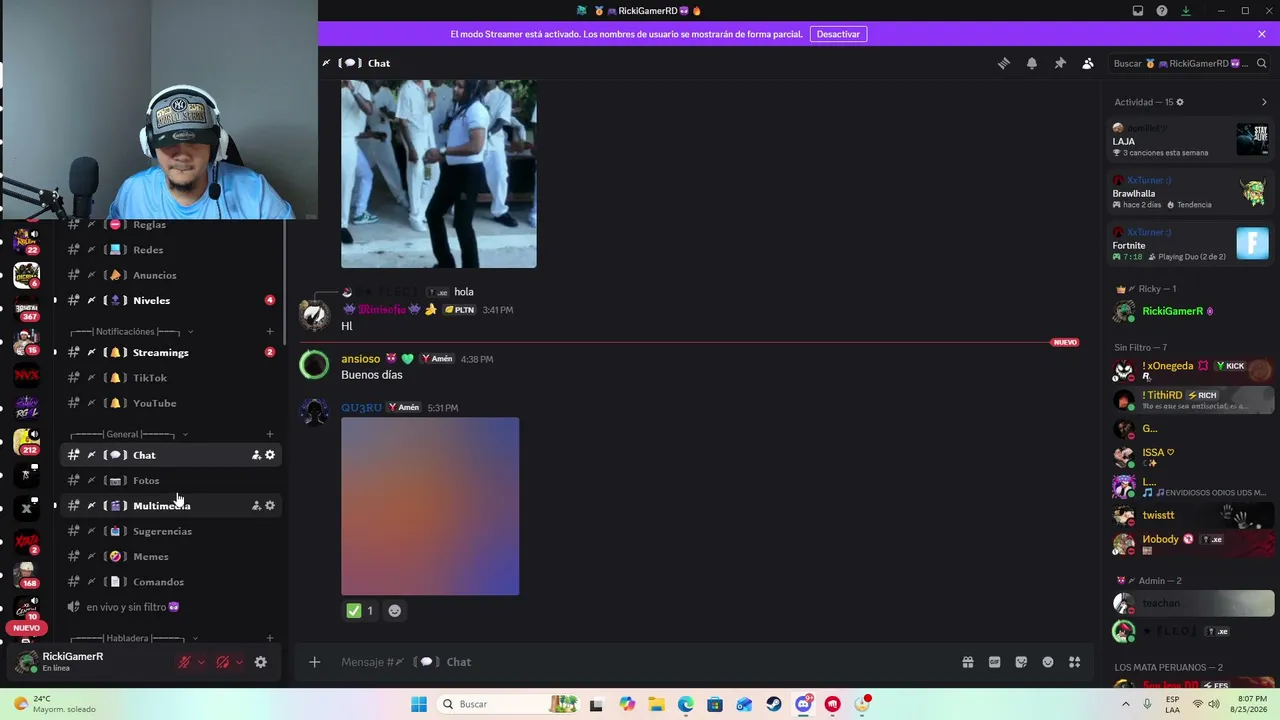The width and height of the screenshot is (1280, 720).
Task: Reveal the blurred image posted by QU3RU
Action: point(430,507)
